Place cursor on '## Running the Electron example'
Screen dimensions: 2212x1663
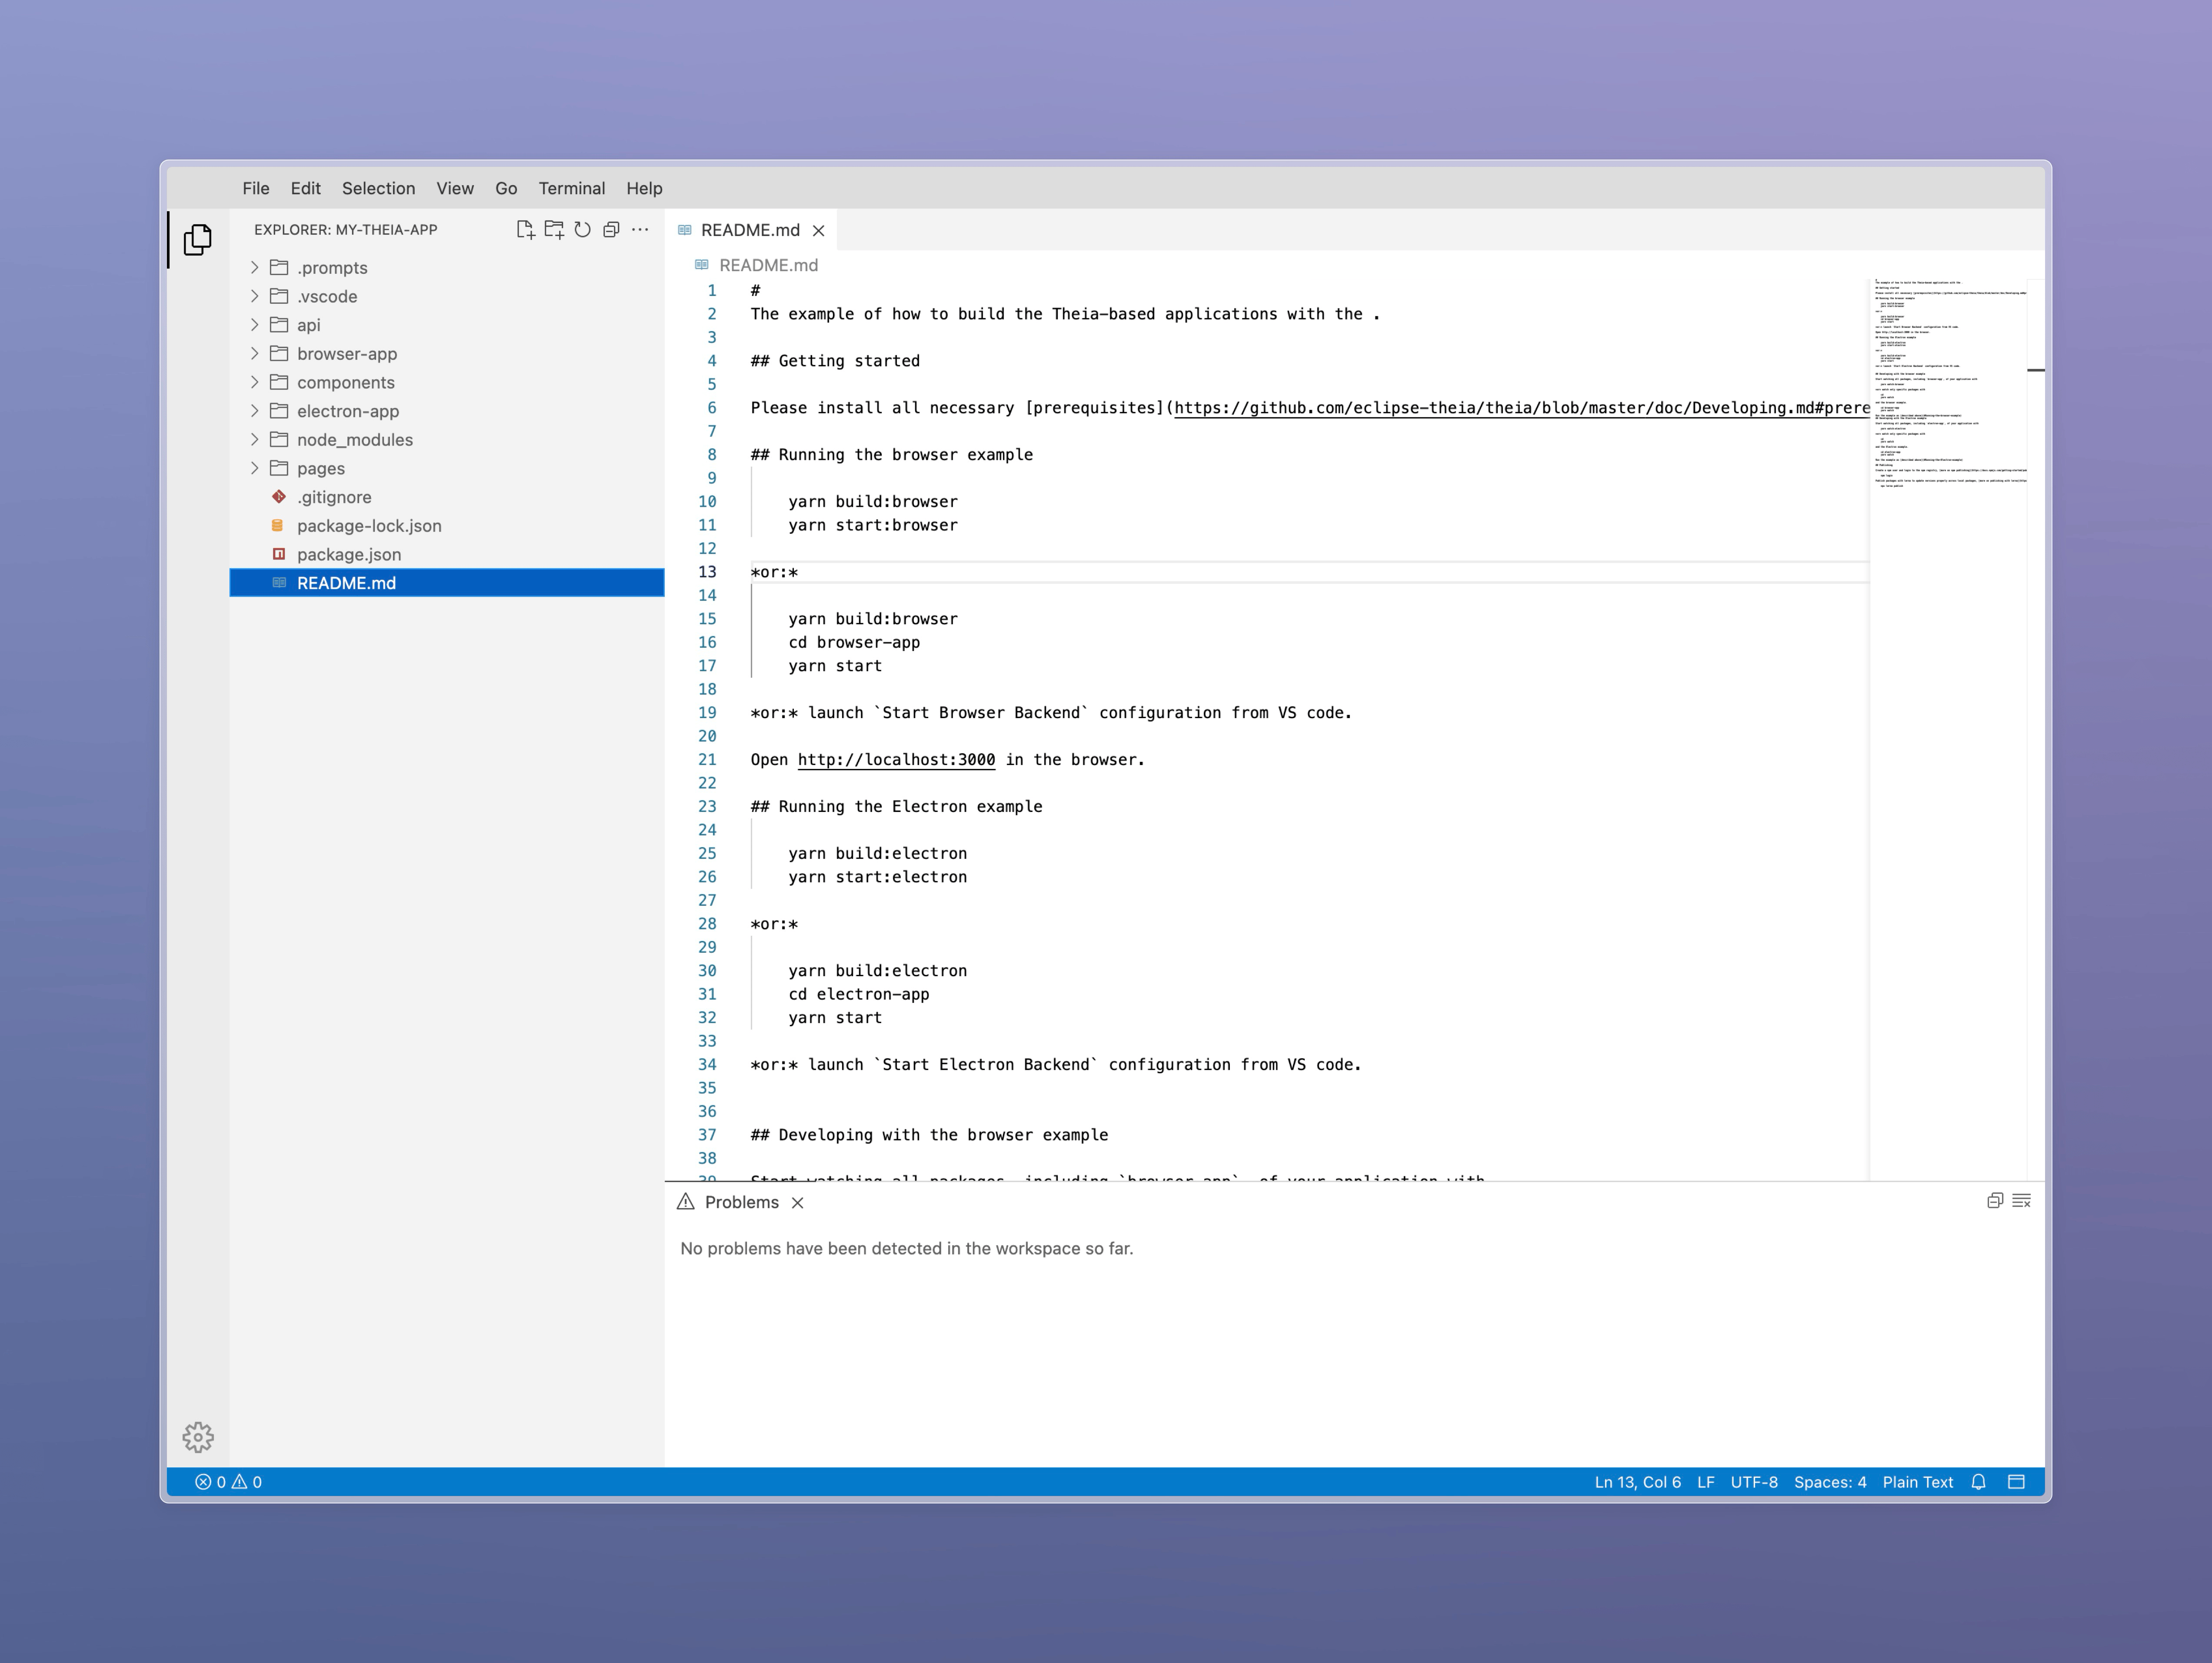[896, 807]
